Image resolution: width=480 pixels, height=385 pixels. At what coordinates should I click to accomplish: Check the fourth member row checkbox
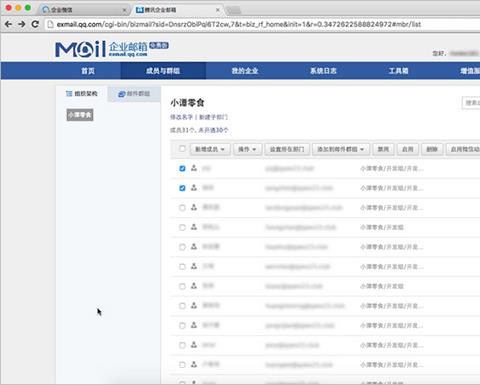tap(182, 227)
